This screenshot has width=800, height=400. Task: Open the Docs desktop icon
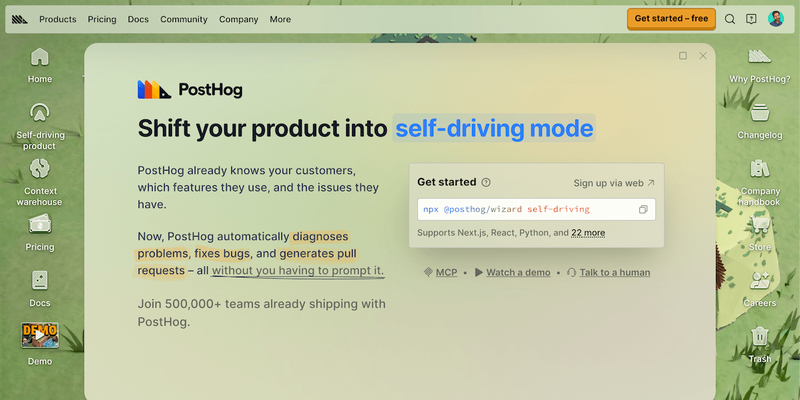pos(40,289)
